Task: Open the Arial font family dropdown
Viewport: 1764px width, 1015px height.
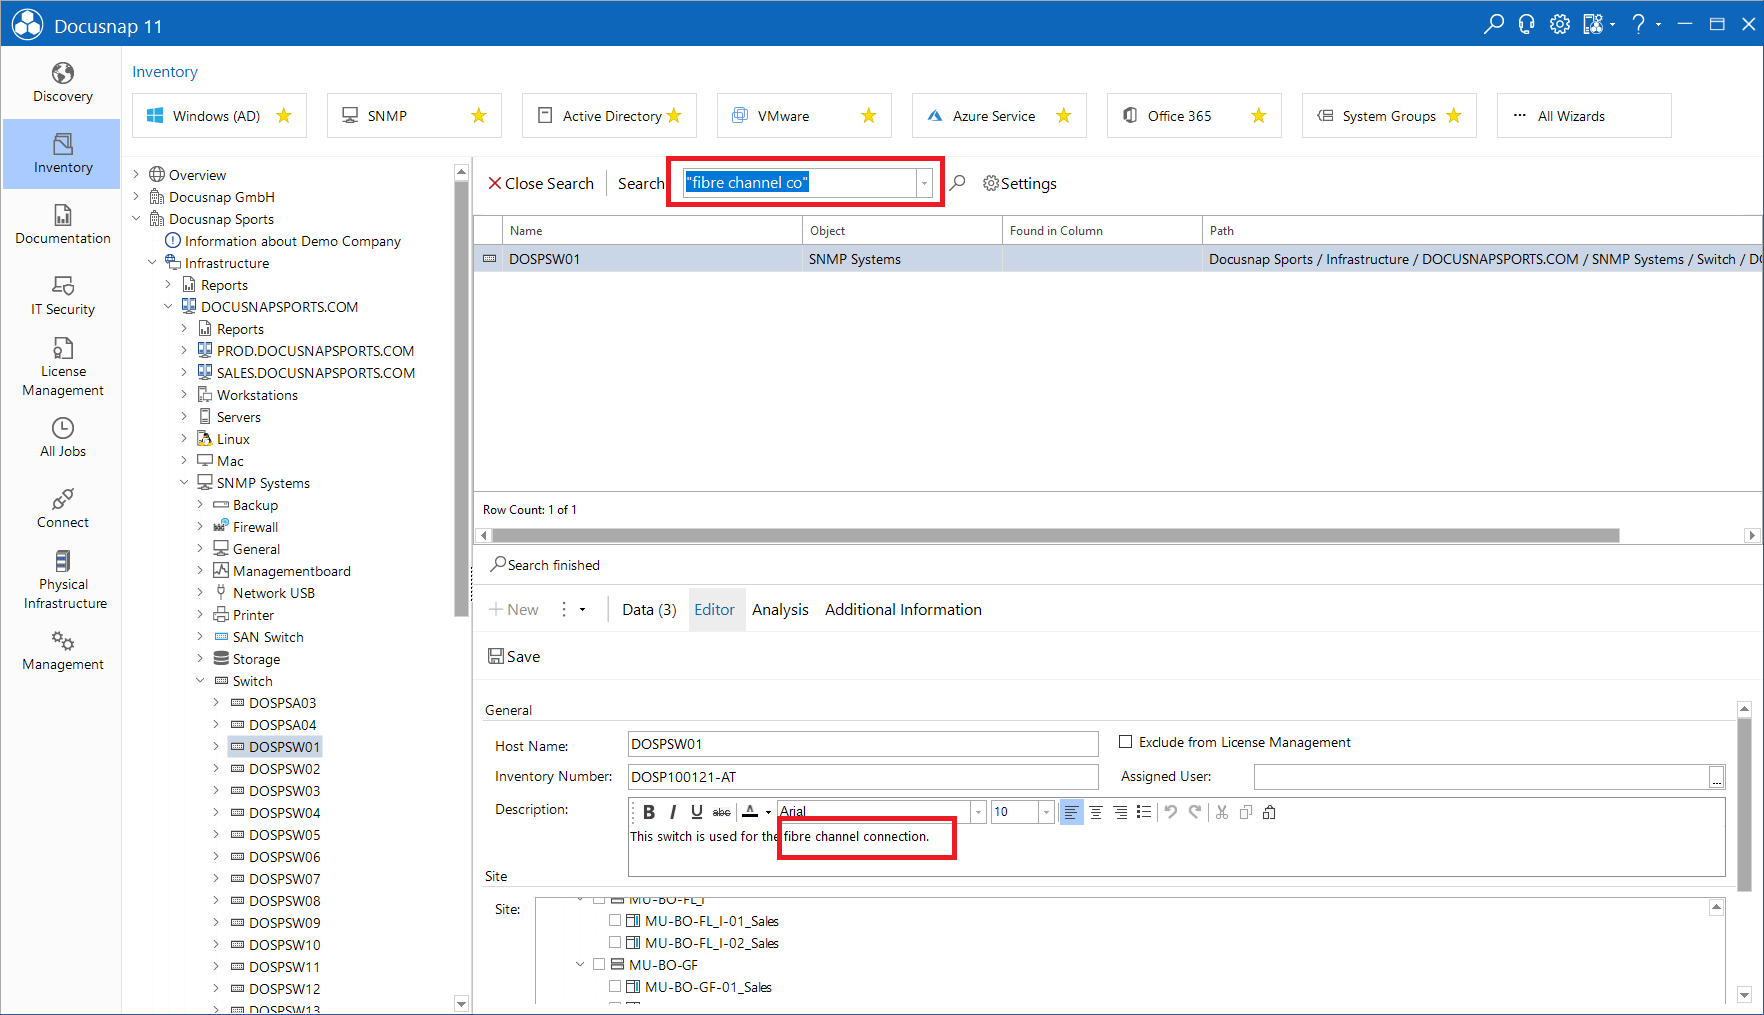Action: [979, 812]
